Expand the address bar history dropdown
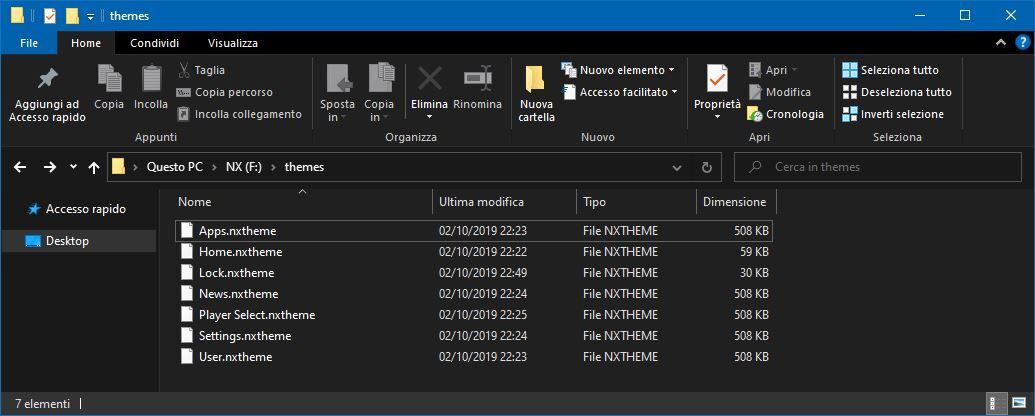The height and width of the screenshot is (416, 1035). tap(681, 167)
